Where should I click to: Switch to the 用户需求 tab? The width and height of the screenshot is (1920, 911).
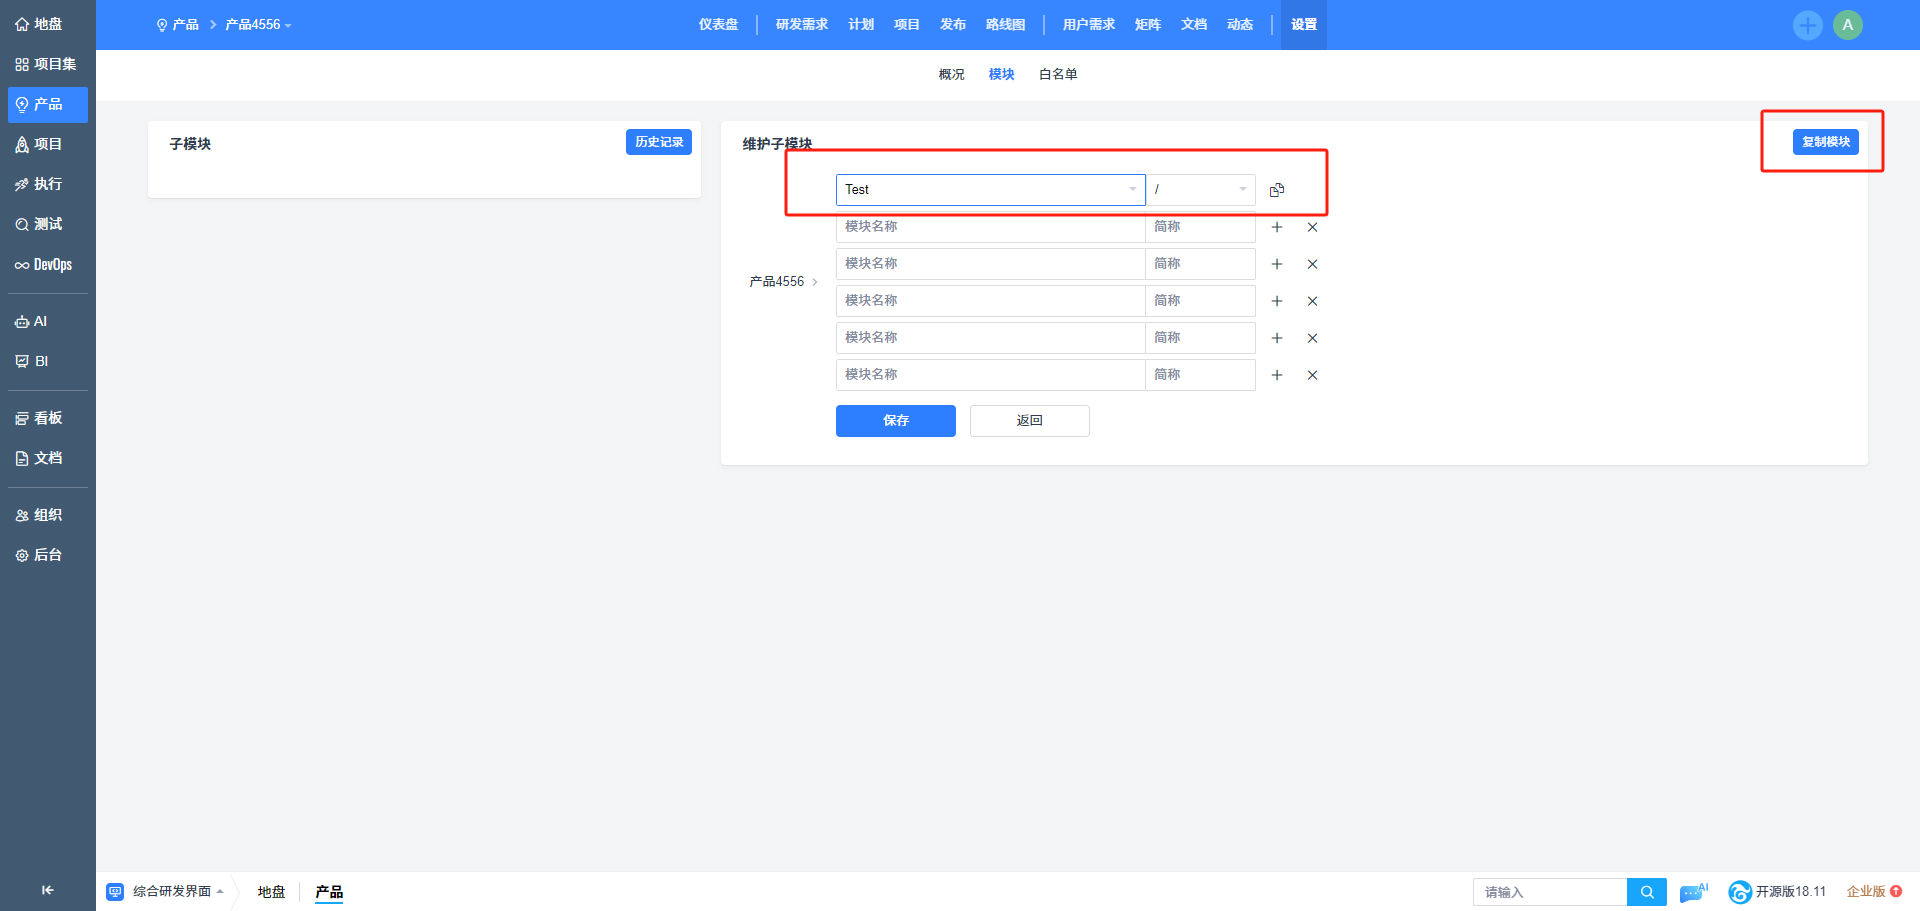(x=1089, y=25)
